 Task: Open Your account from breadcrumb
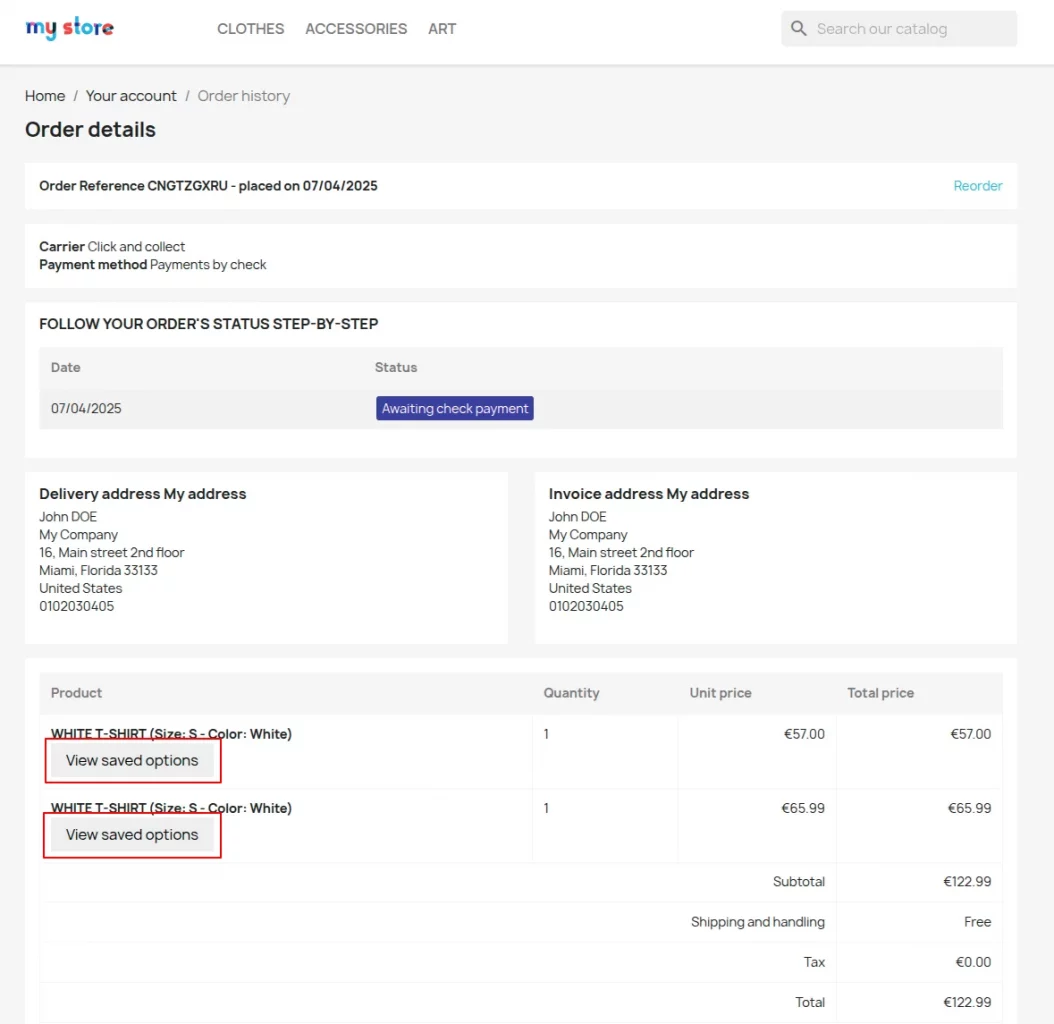(x=131, y=95)
